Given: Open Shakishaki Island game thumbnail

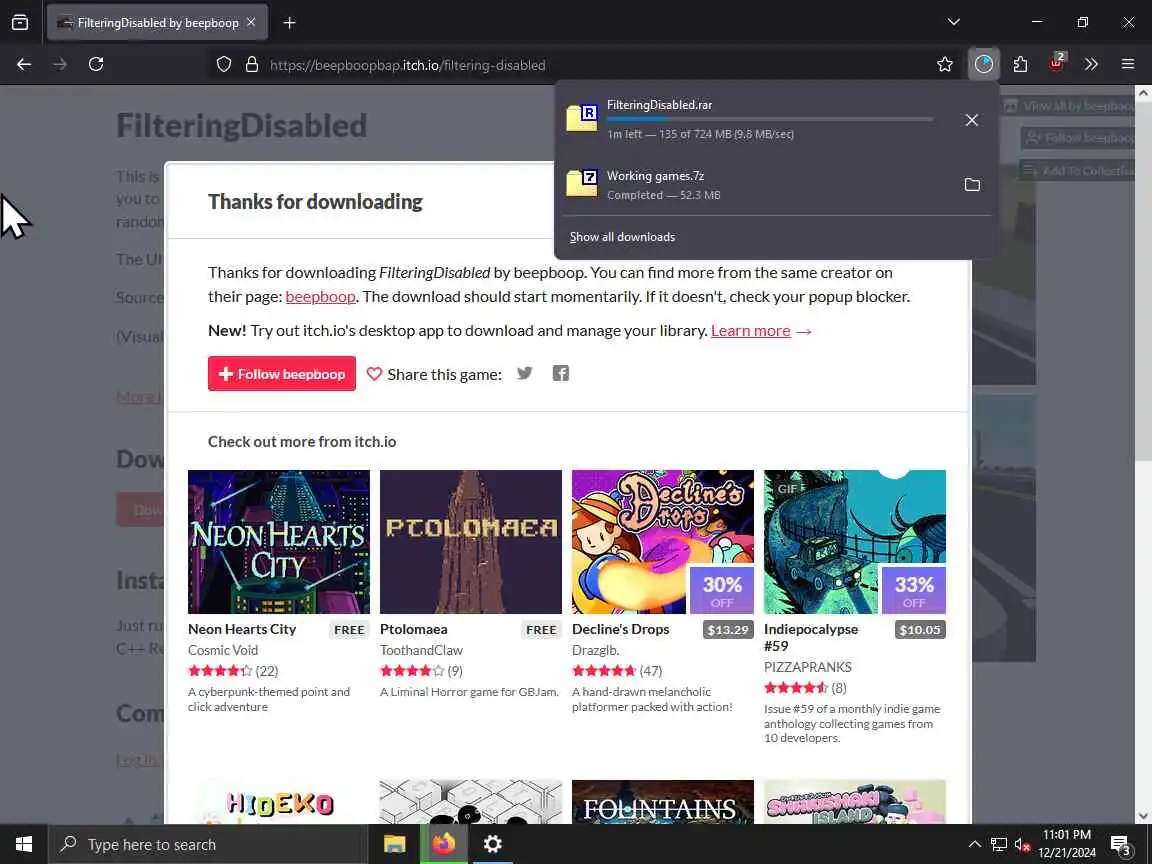Looking at the screenshot, I should (854, 802).
